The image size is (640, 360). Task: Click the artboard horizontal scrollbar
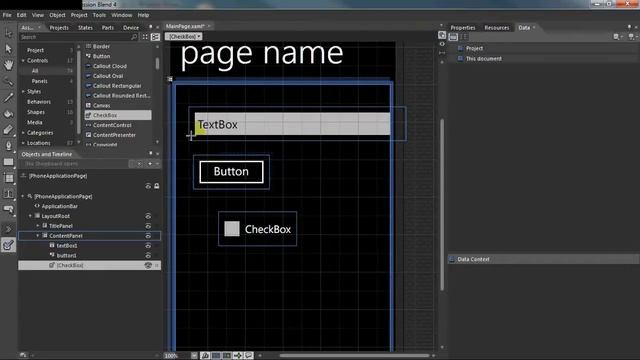coord(354,356)
